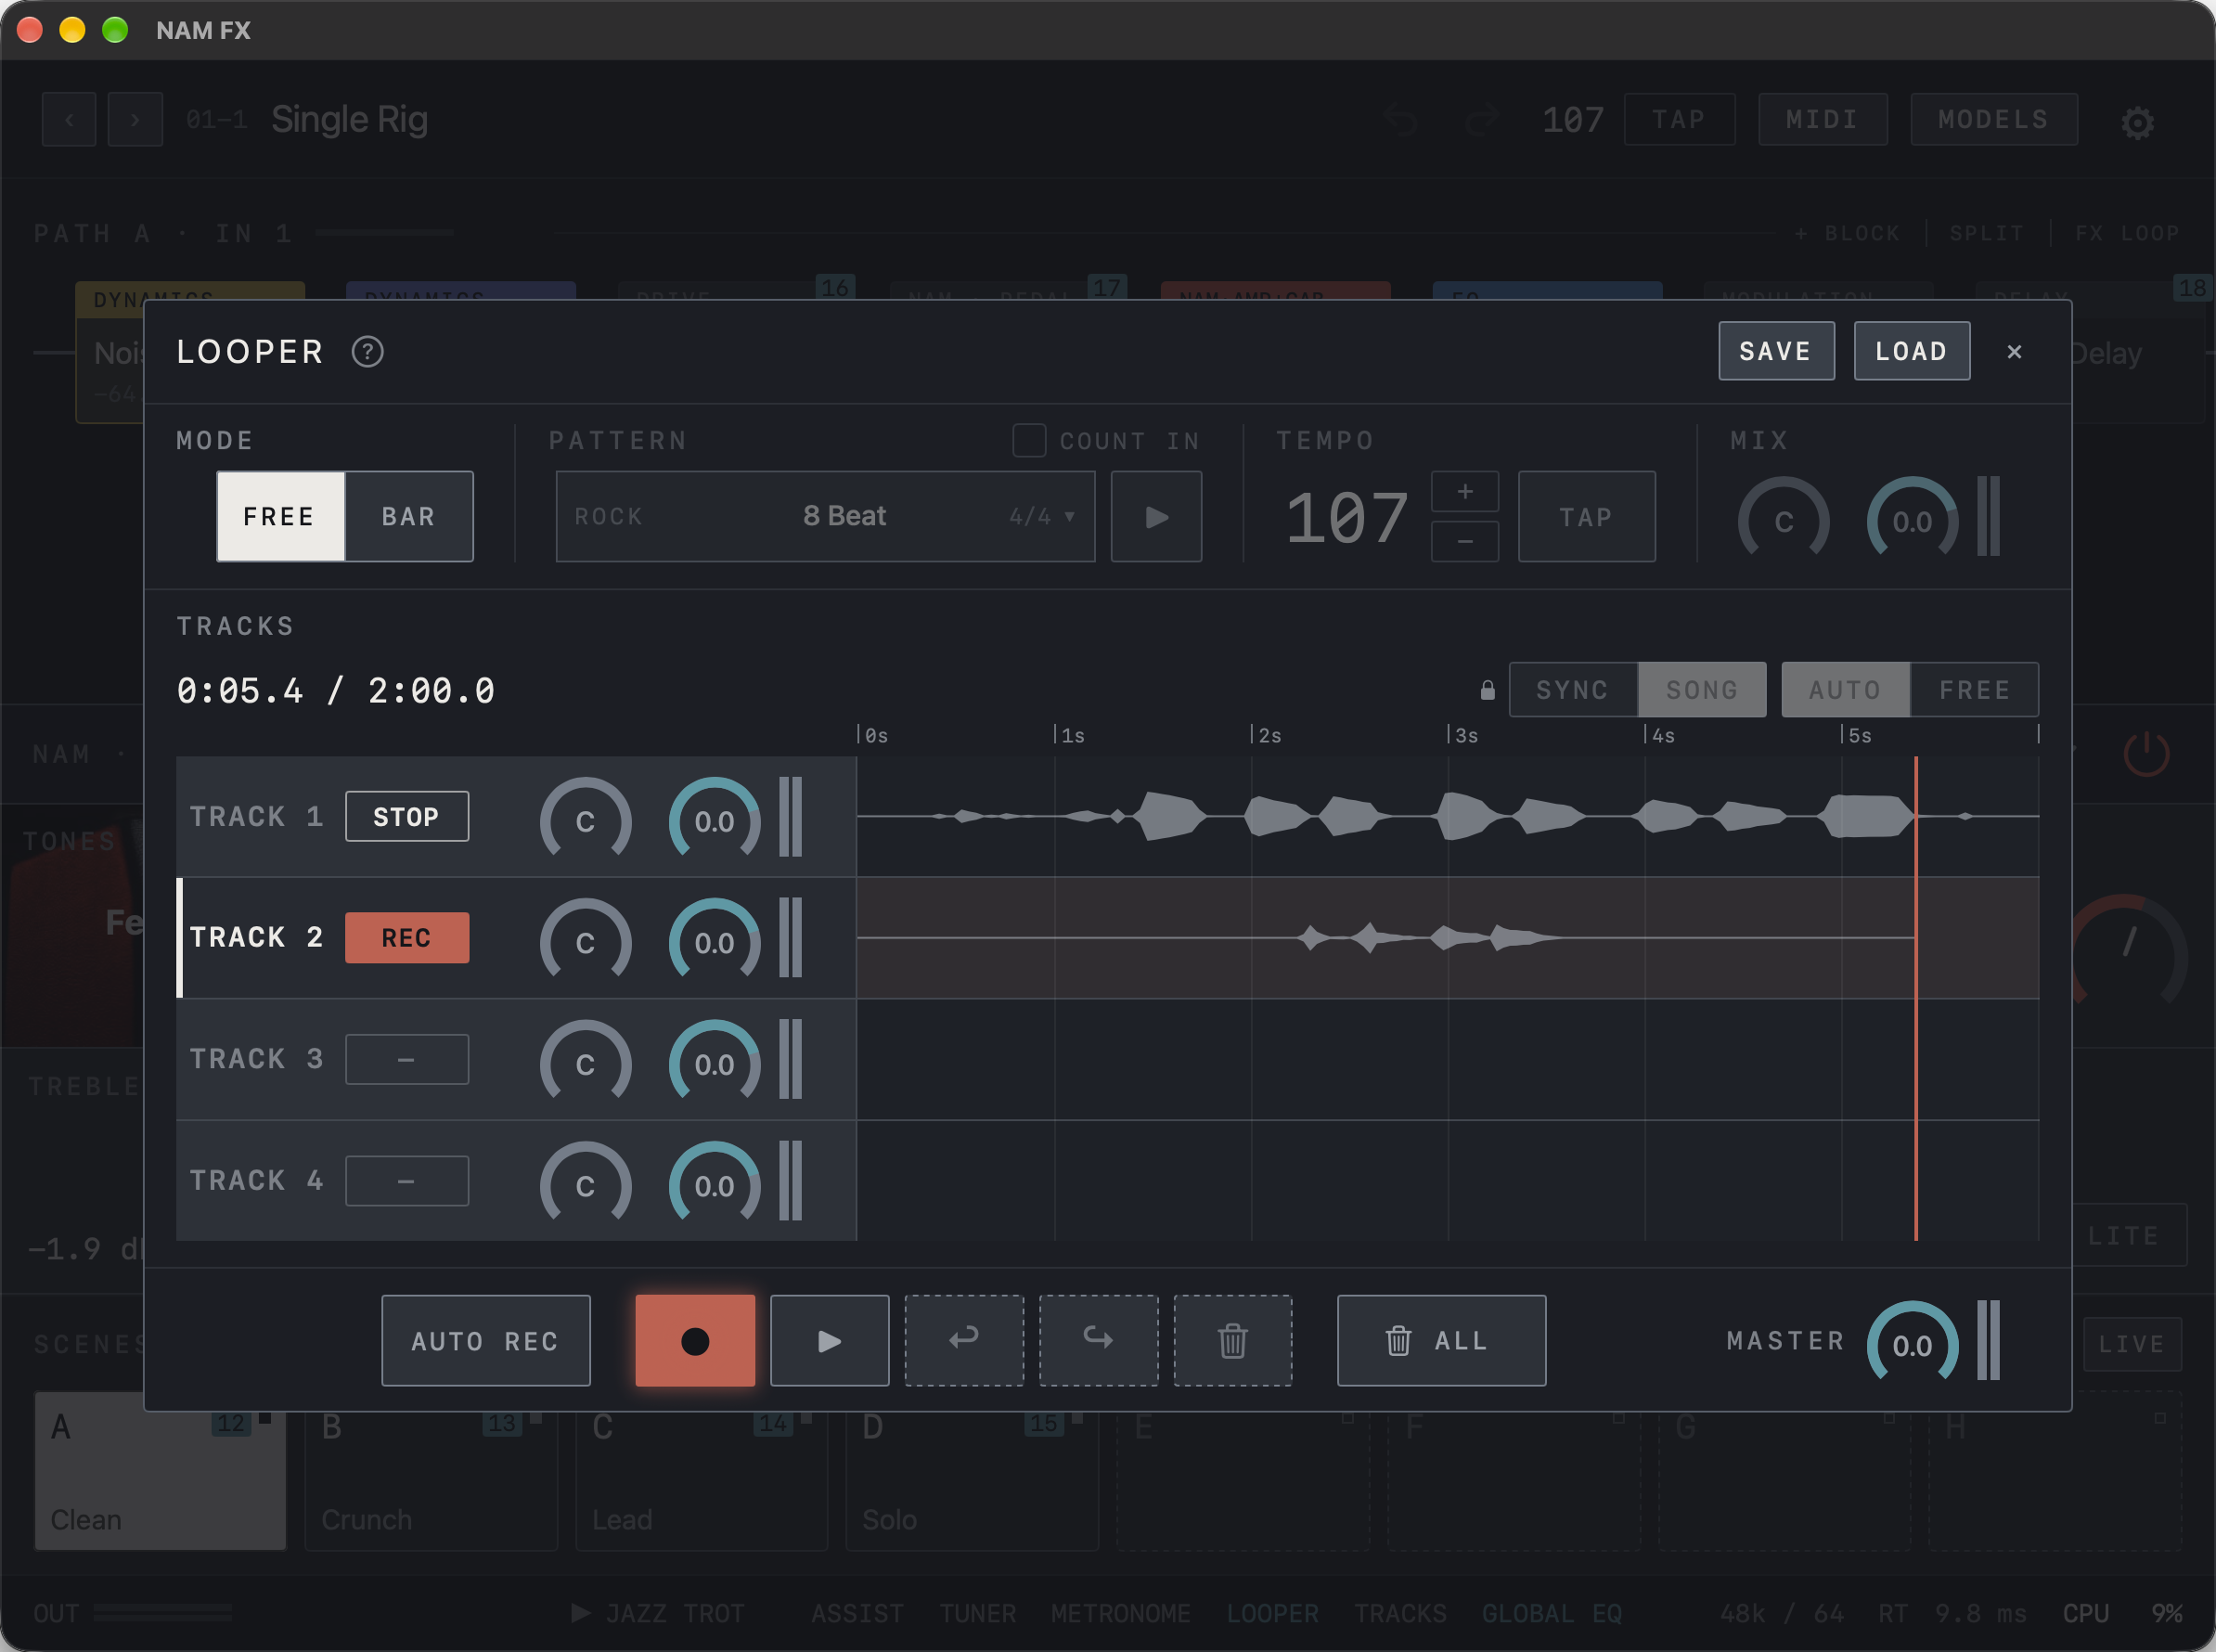The height and width of the screenshot is (1652, 2216).
Task: Open settings gear in main window
Action: pyautogui.click(x=2138, y=123)
